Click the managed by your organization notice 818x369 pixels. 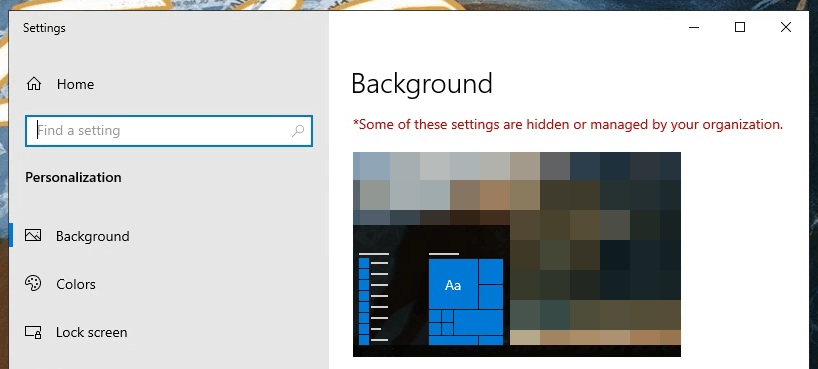click(x=568, y=125)
